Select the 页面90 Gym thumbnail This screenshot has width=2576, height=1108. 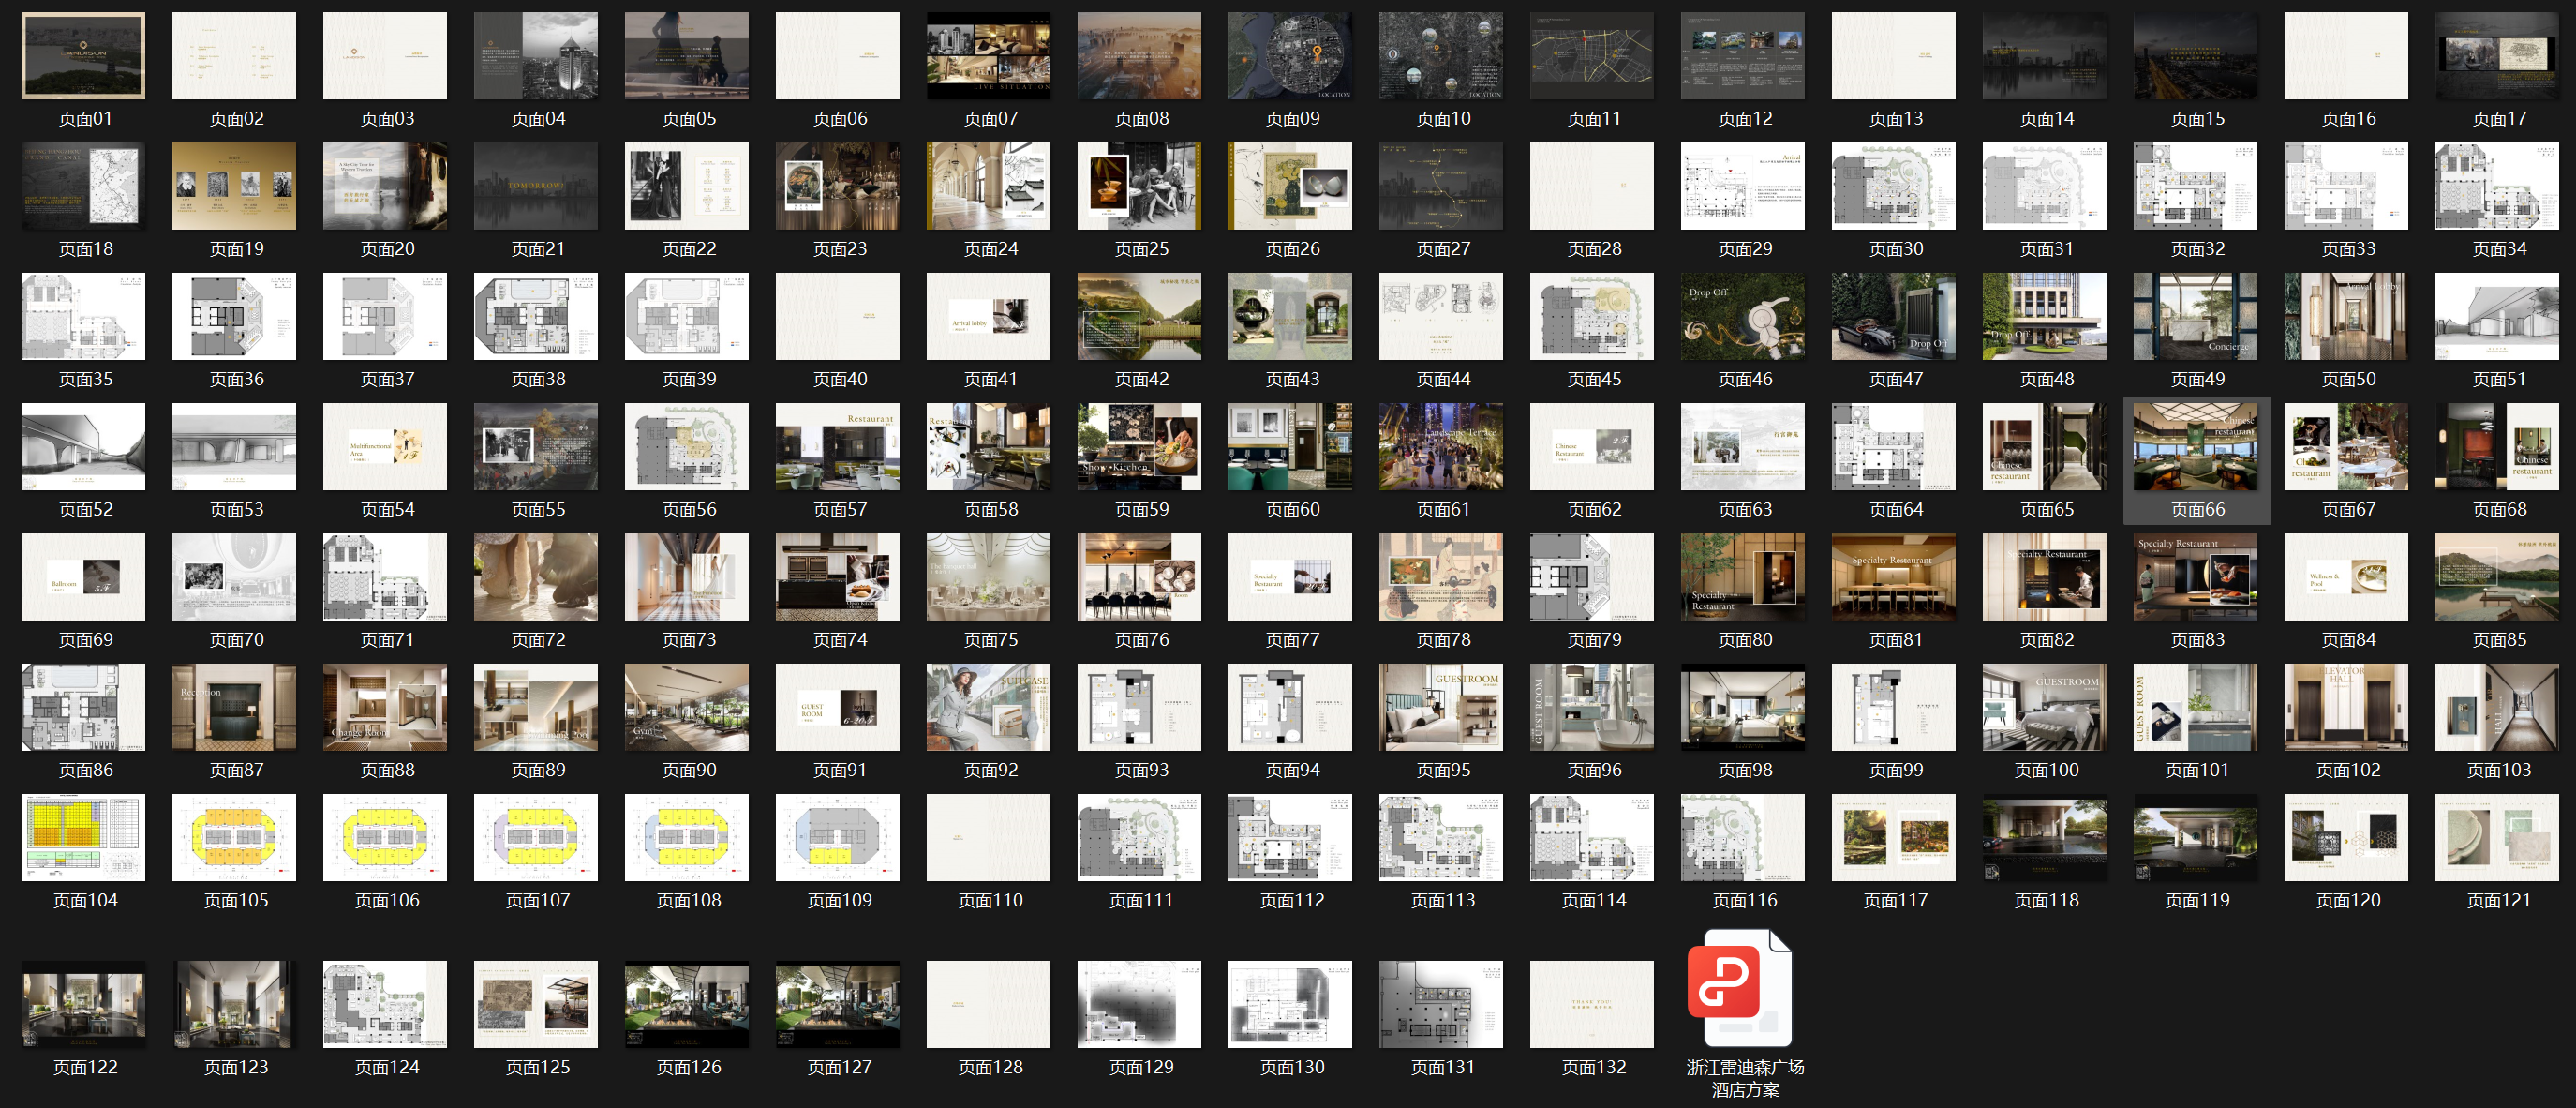pyautogui.click(x=687, y=708)
